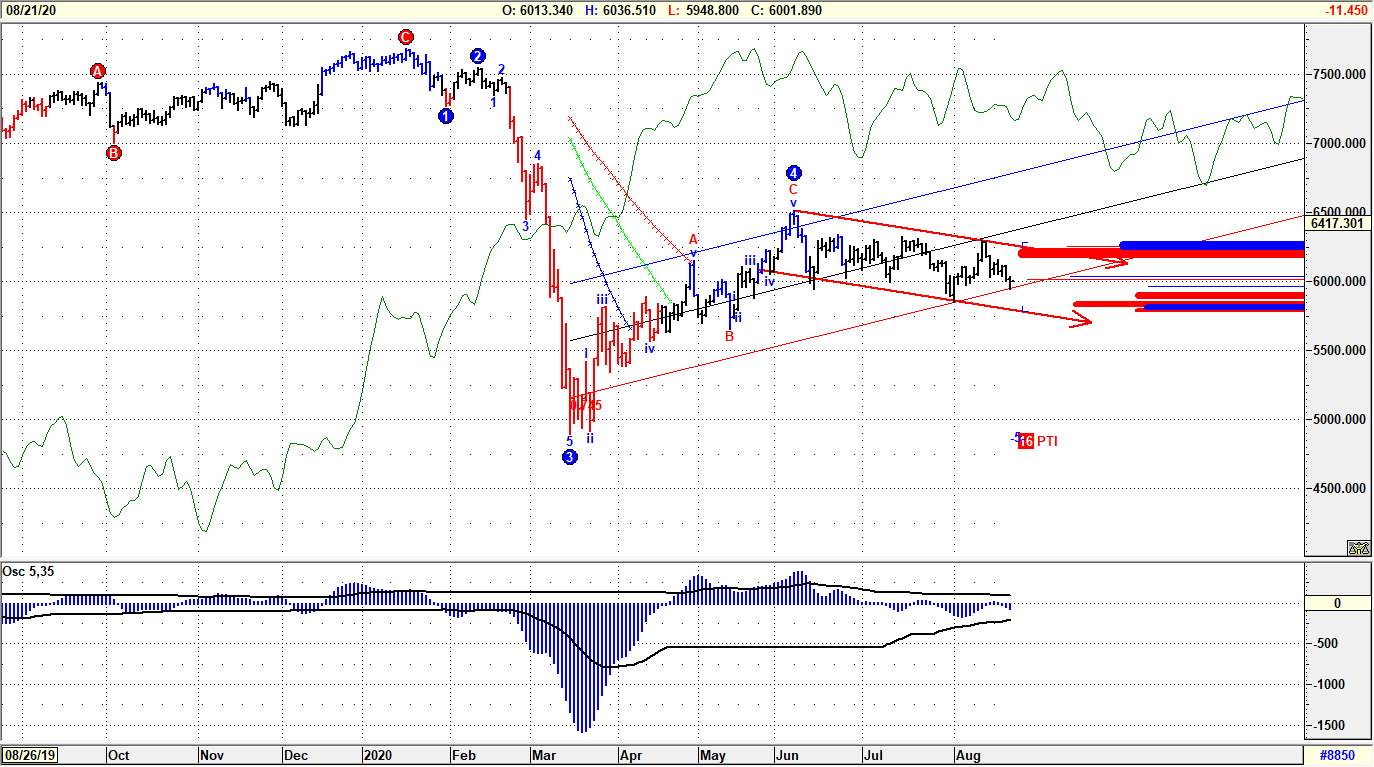The image size is (1374, 767).
Task: Select the circled red A wave marker
Action: [x=98, y=71]
